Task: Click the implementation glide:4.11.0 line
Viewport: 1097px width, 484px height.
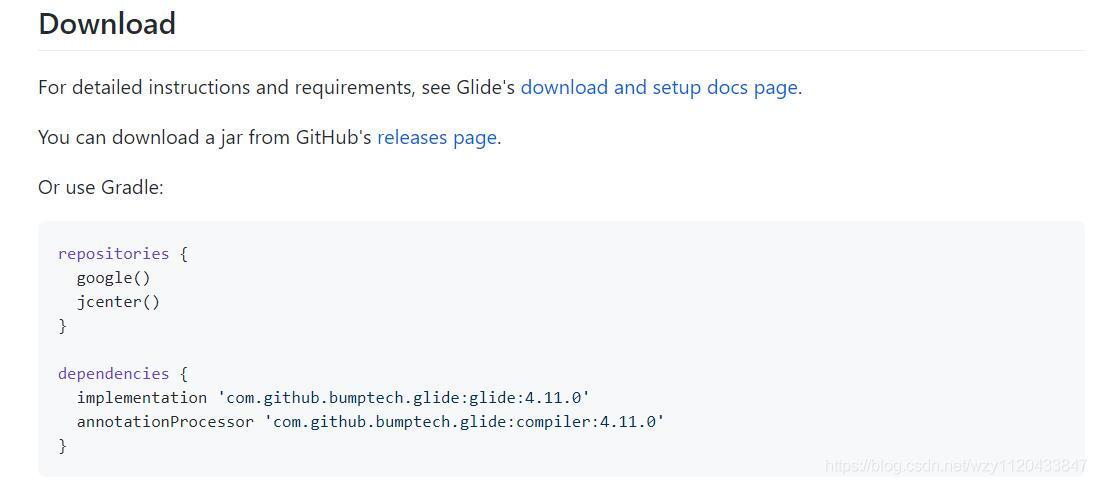Action: point(334,398)
